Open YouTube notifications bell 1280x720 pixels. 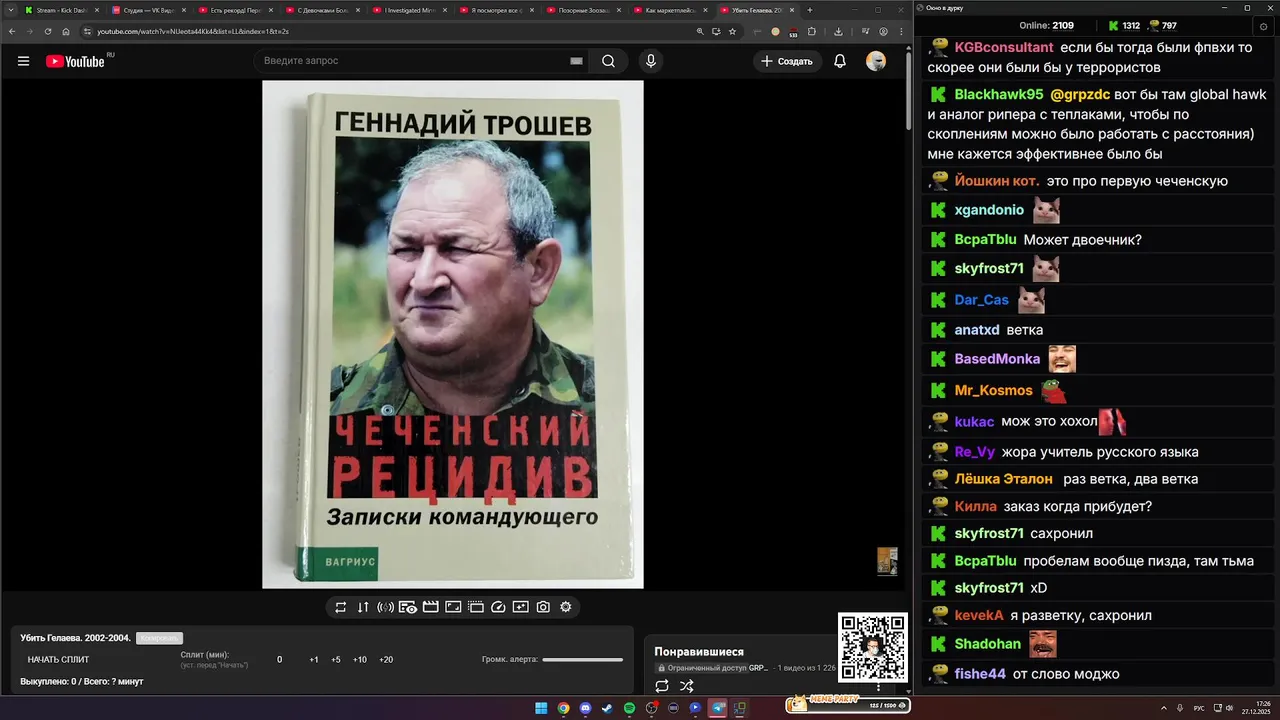click(x=840, y=61)
